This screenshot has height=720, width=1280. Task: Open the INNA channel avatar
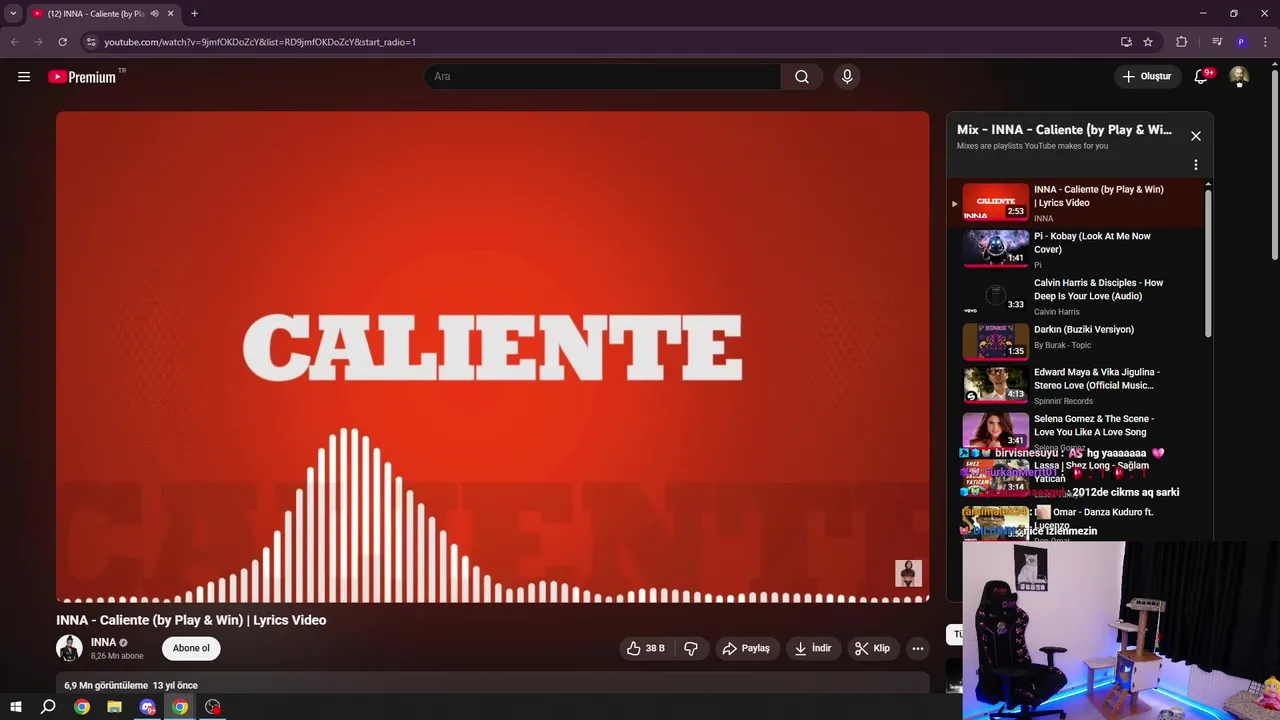tap(69, 648)
